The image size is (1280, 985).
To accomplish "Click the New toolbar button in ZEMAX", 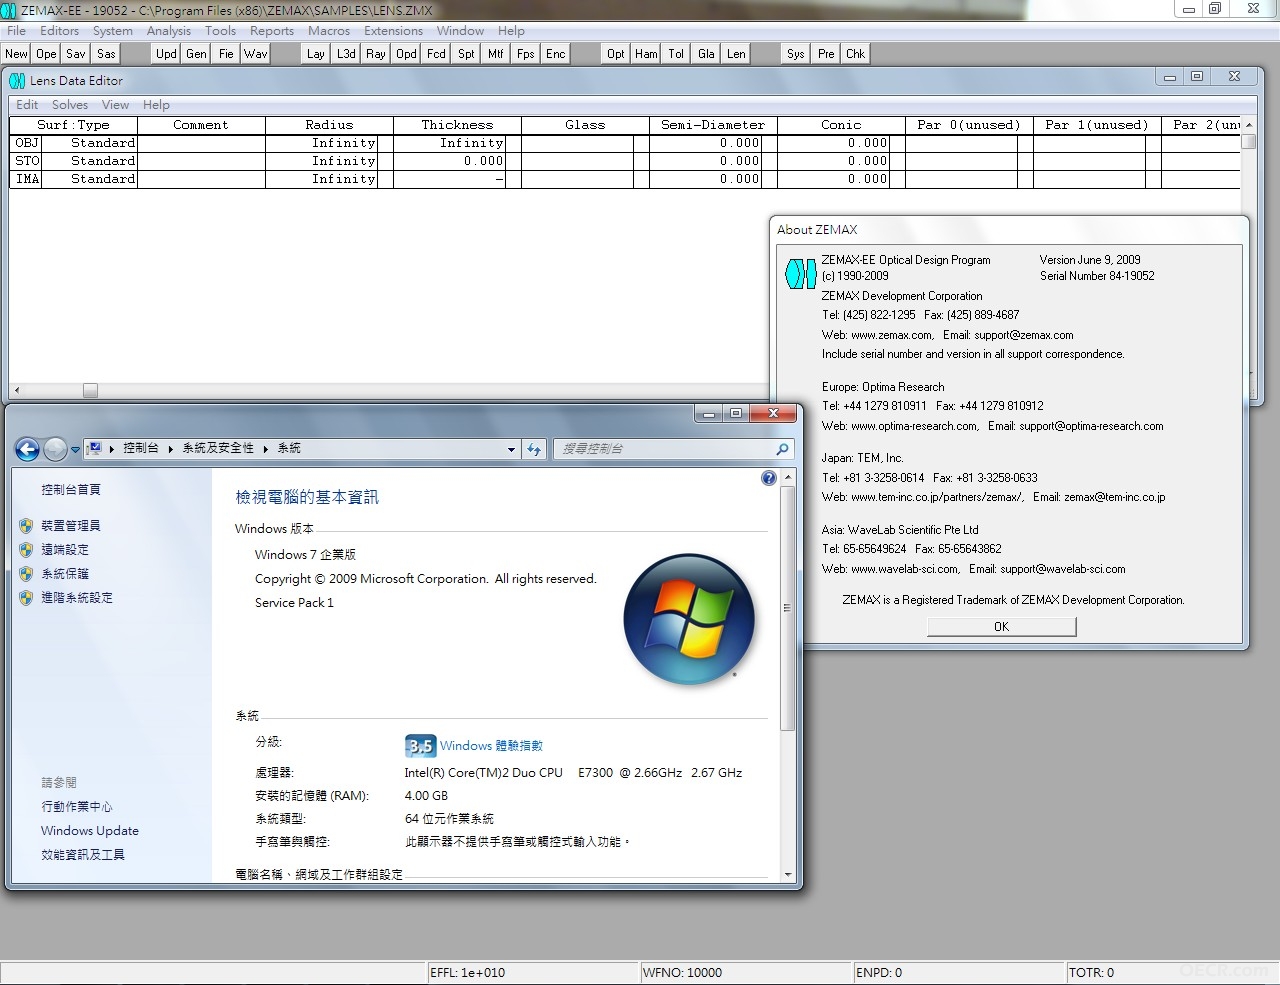I will tap(17, 54).
